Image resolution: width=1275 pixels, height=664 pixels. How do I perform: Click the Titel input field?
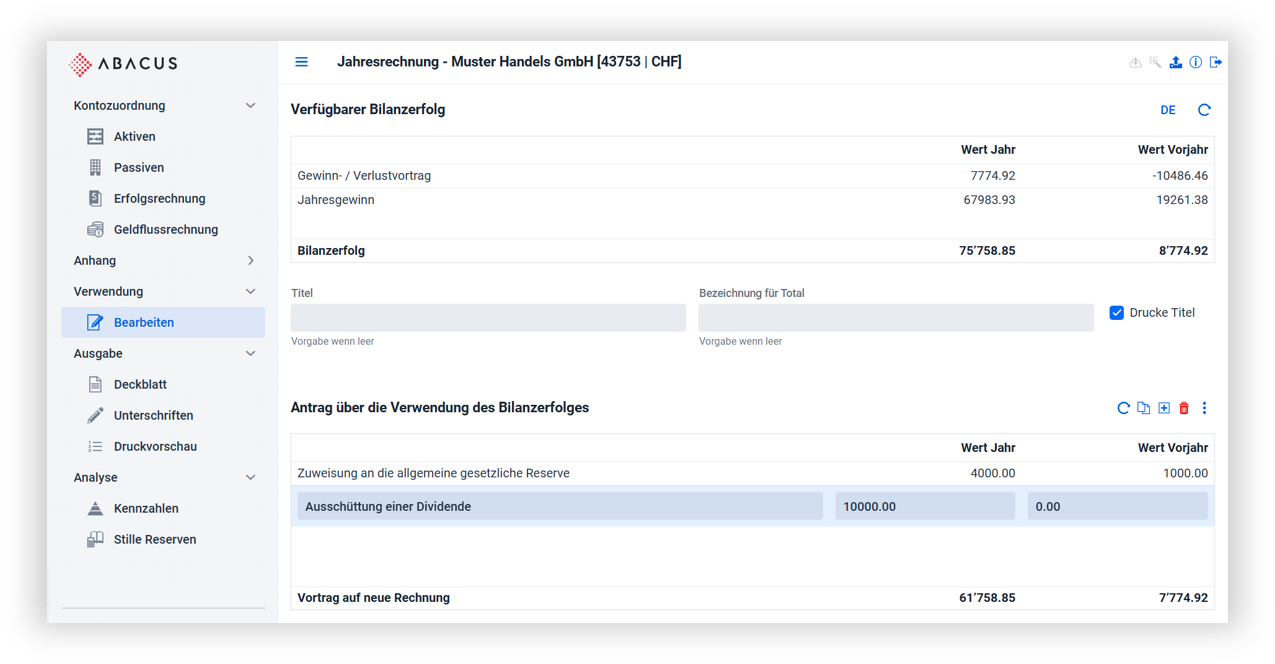(488, 318)
